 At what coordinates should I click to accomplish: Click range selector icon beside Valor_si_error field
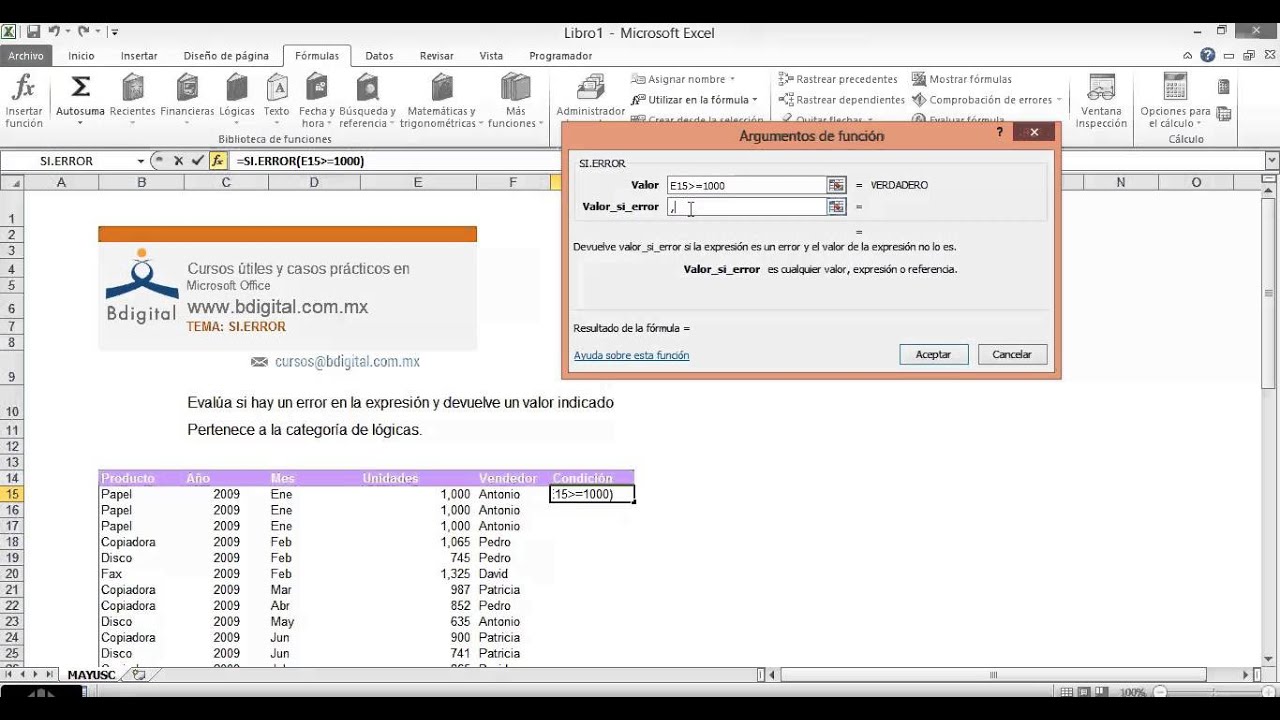tap(836, 206)
